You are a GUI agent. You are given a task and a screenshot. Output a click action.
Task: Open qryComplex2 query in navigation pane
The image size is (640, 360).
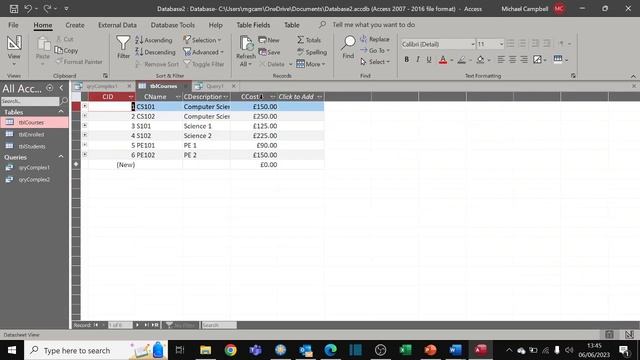tap(34, 180)
